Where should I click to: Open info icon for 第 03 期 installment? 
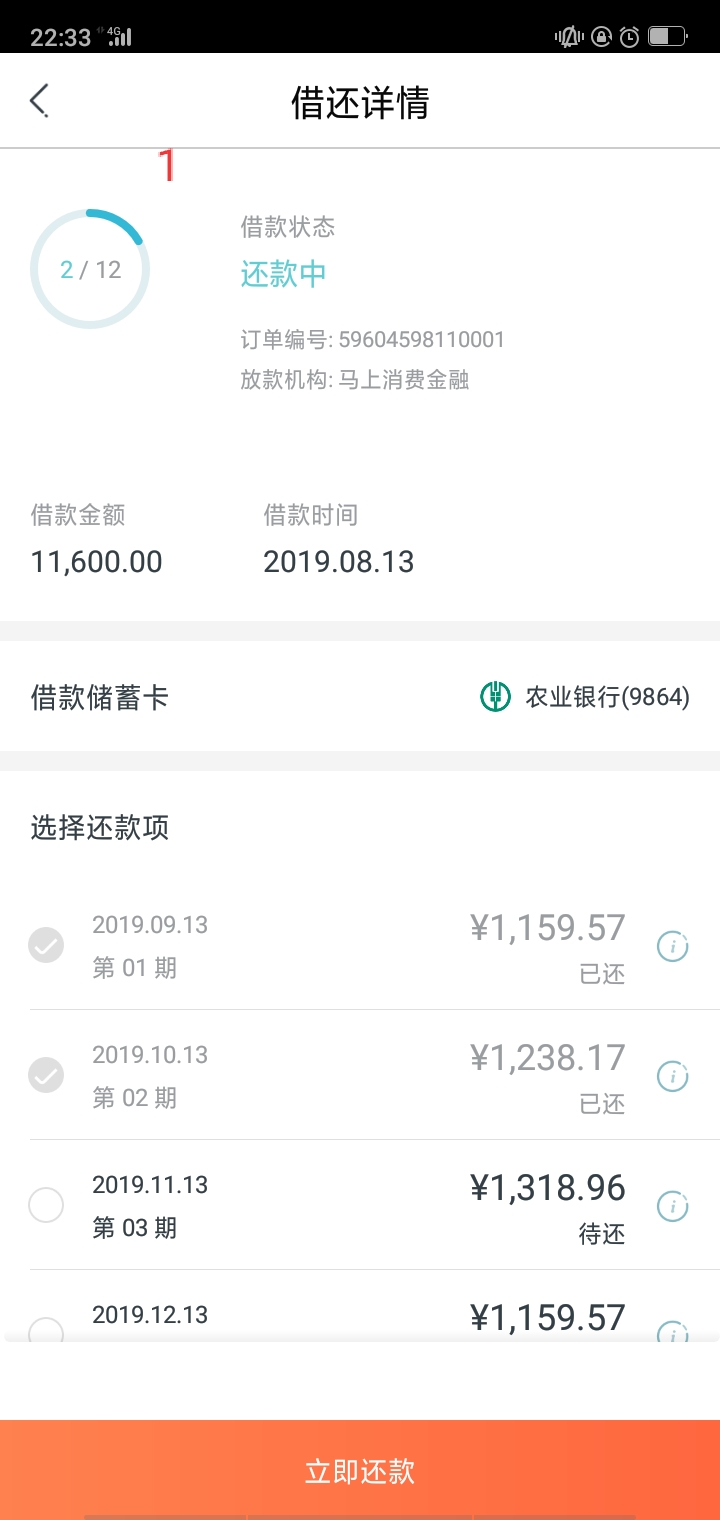tap(672, 1206)
